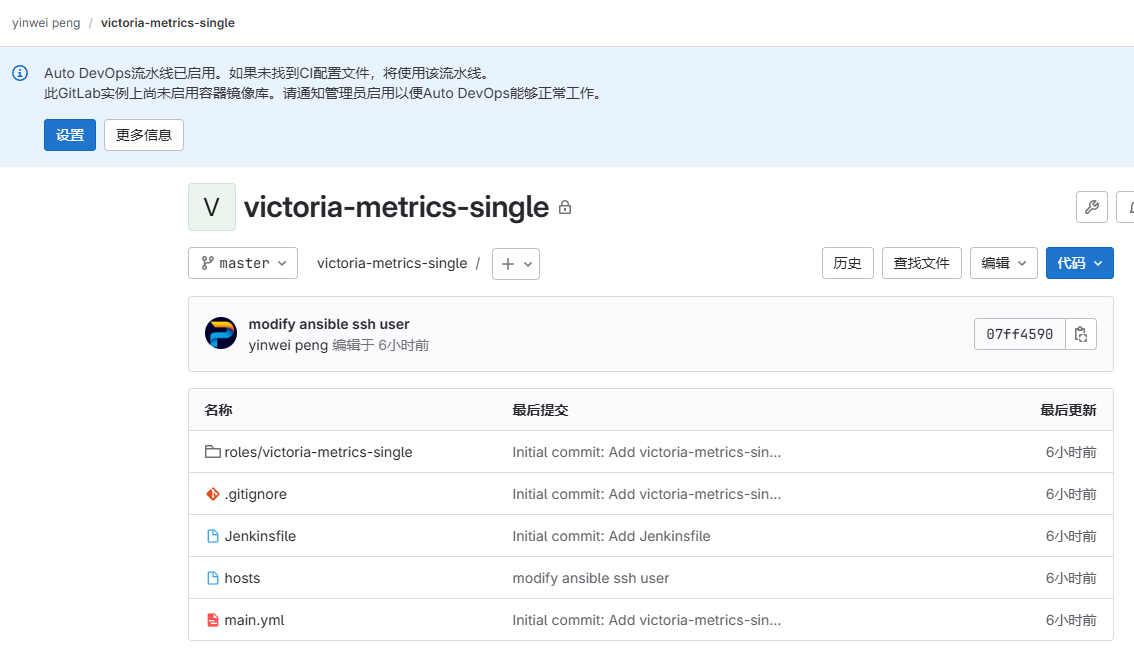Viewport: 1134px width, 672px height.
Task: Click the 查找文件 button
Action: (x=921, y=263)
